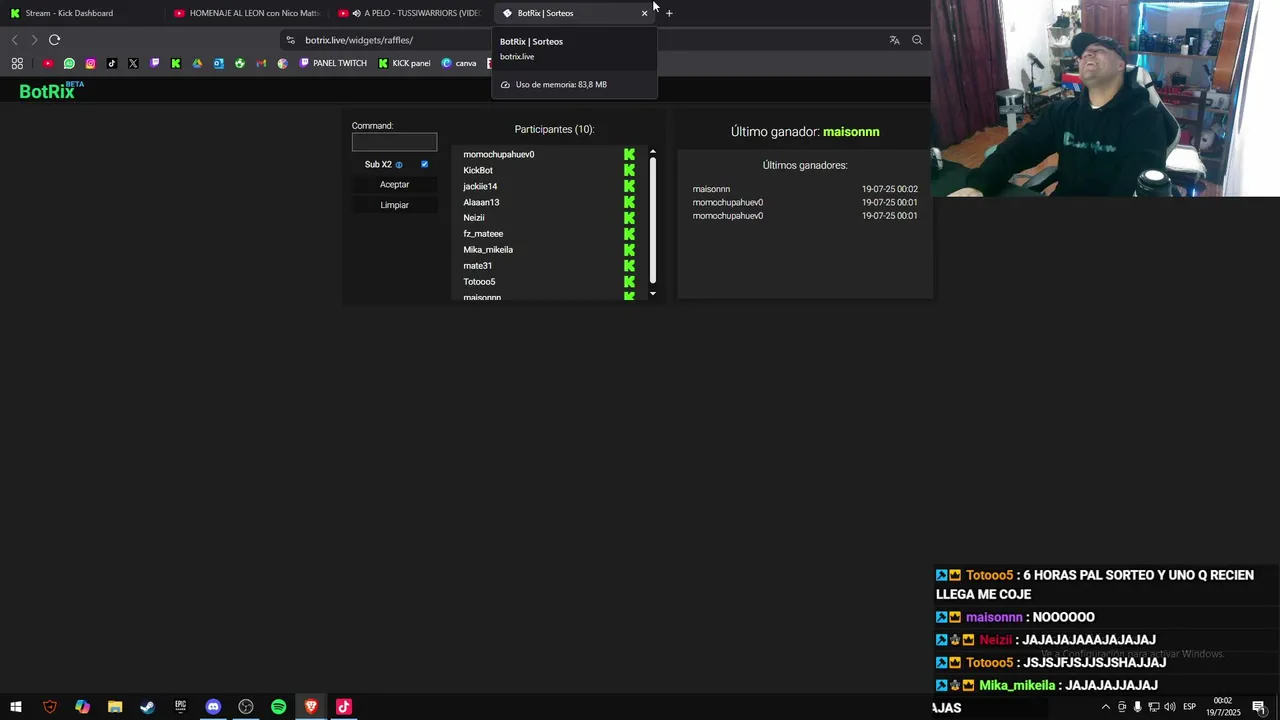Open the PANEL TWITCH bookmark
Screen dimensions: 1280x720
(x=333, y=63)
